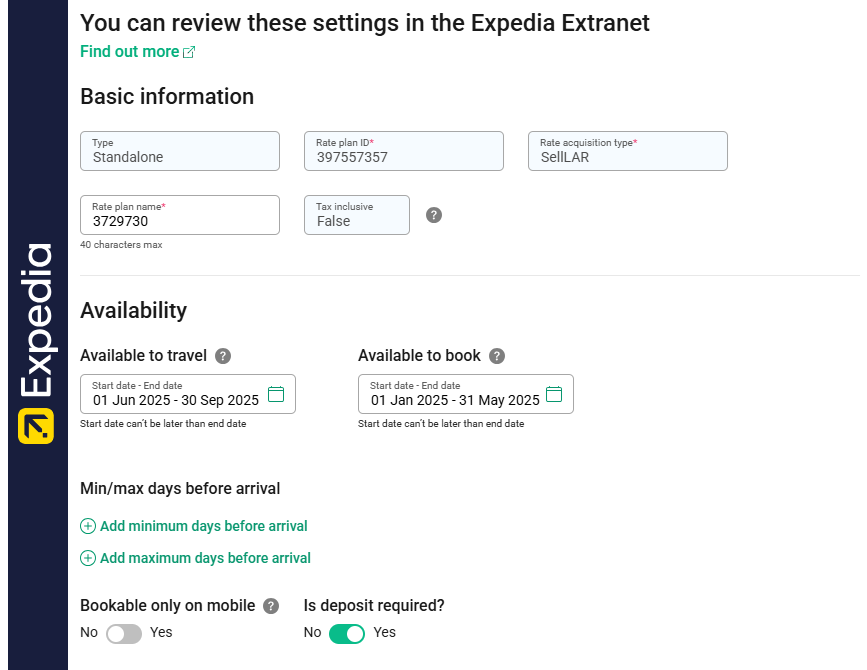Screen dimensions: 867x670
Task: Click plus icon for minimum days before arrival
Action: [88, 526]
